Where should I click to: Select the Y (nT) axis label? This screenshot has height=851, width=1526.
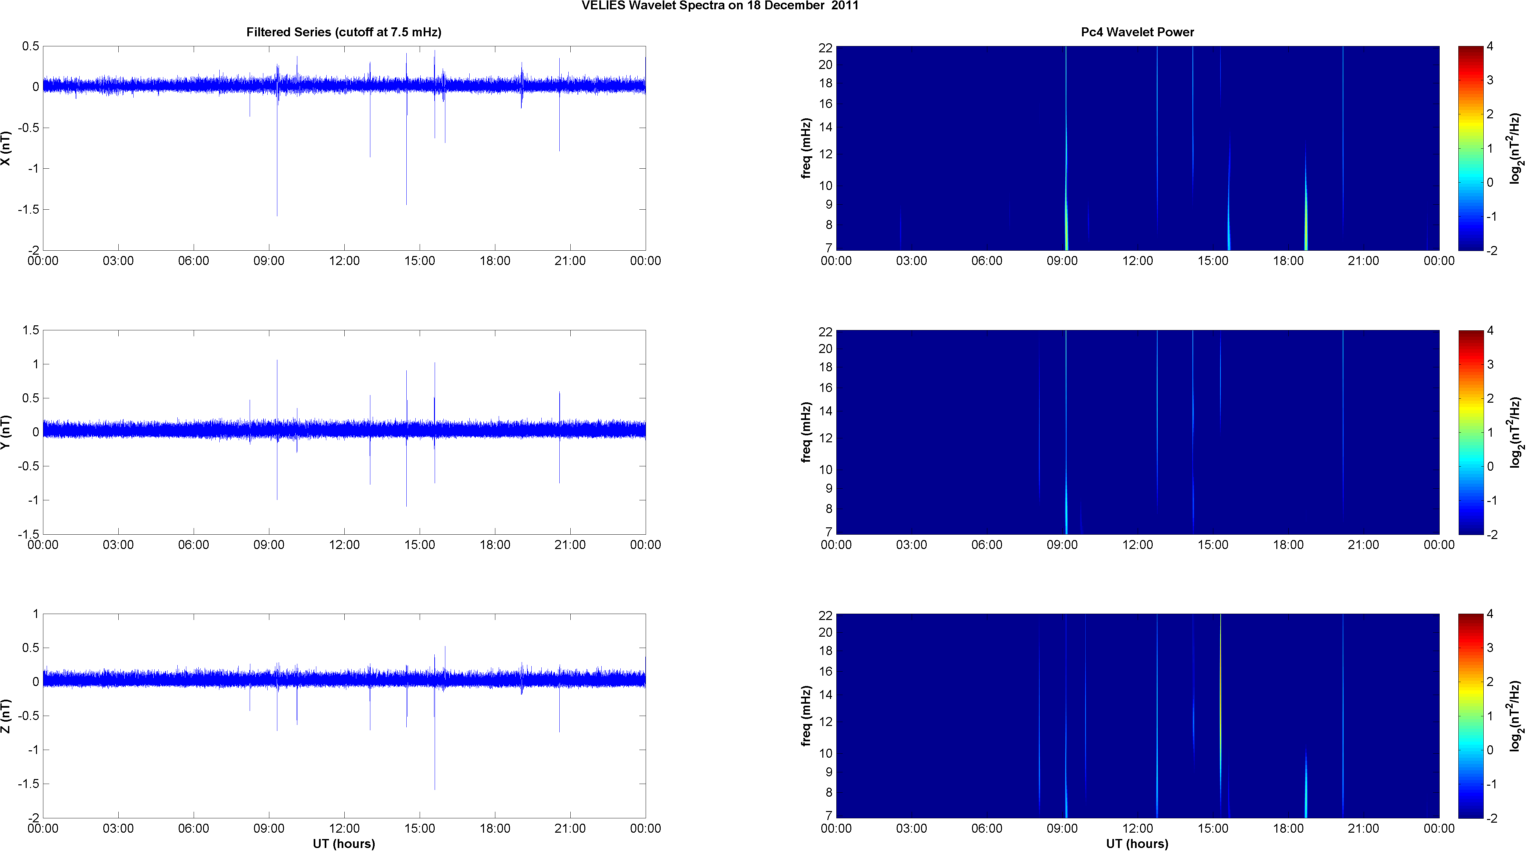(7, 432)
